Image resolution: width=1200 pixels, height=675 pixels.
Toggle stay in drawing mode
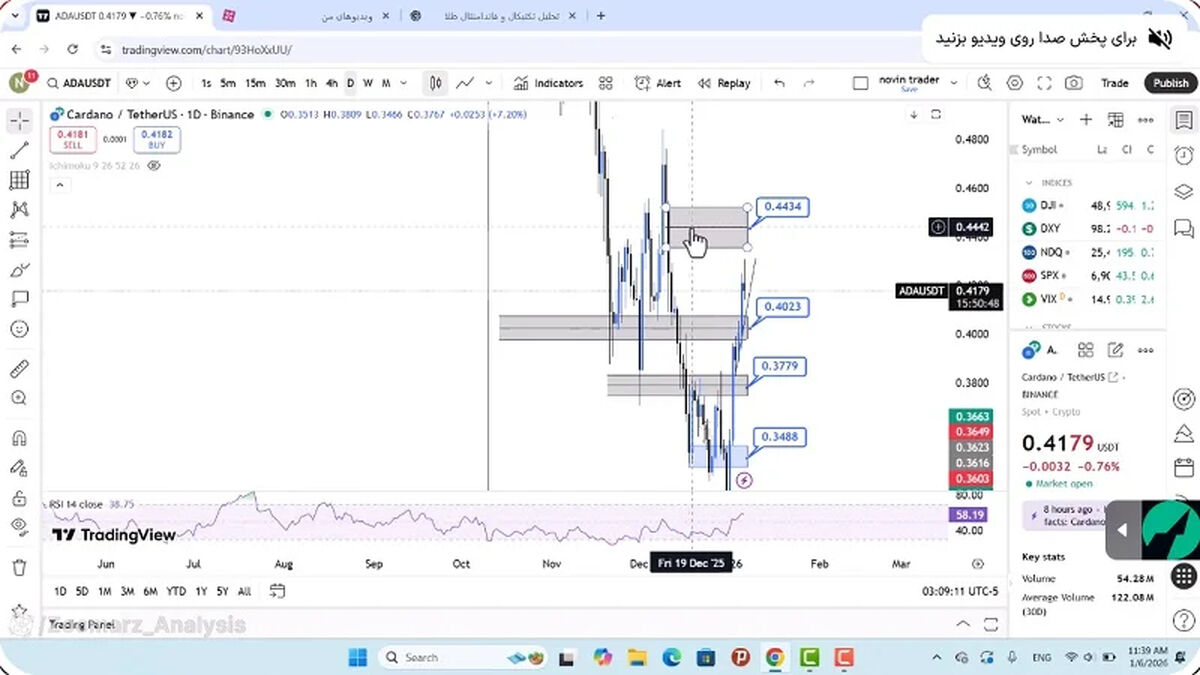(x=18, y=467)
